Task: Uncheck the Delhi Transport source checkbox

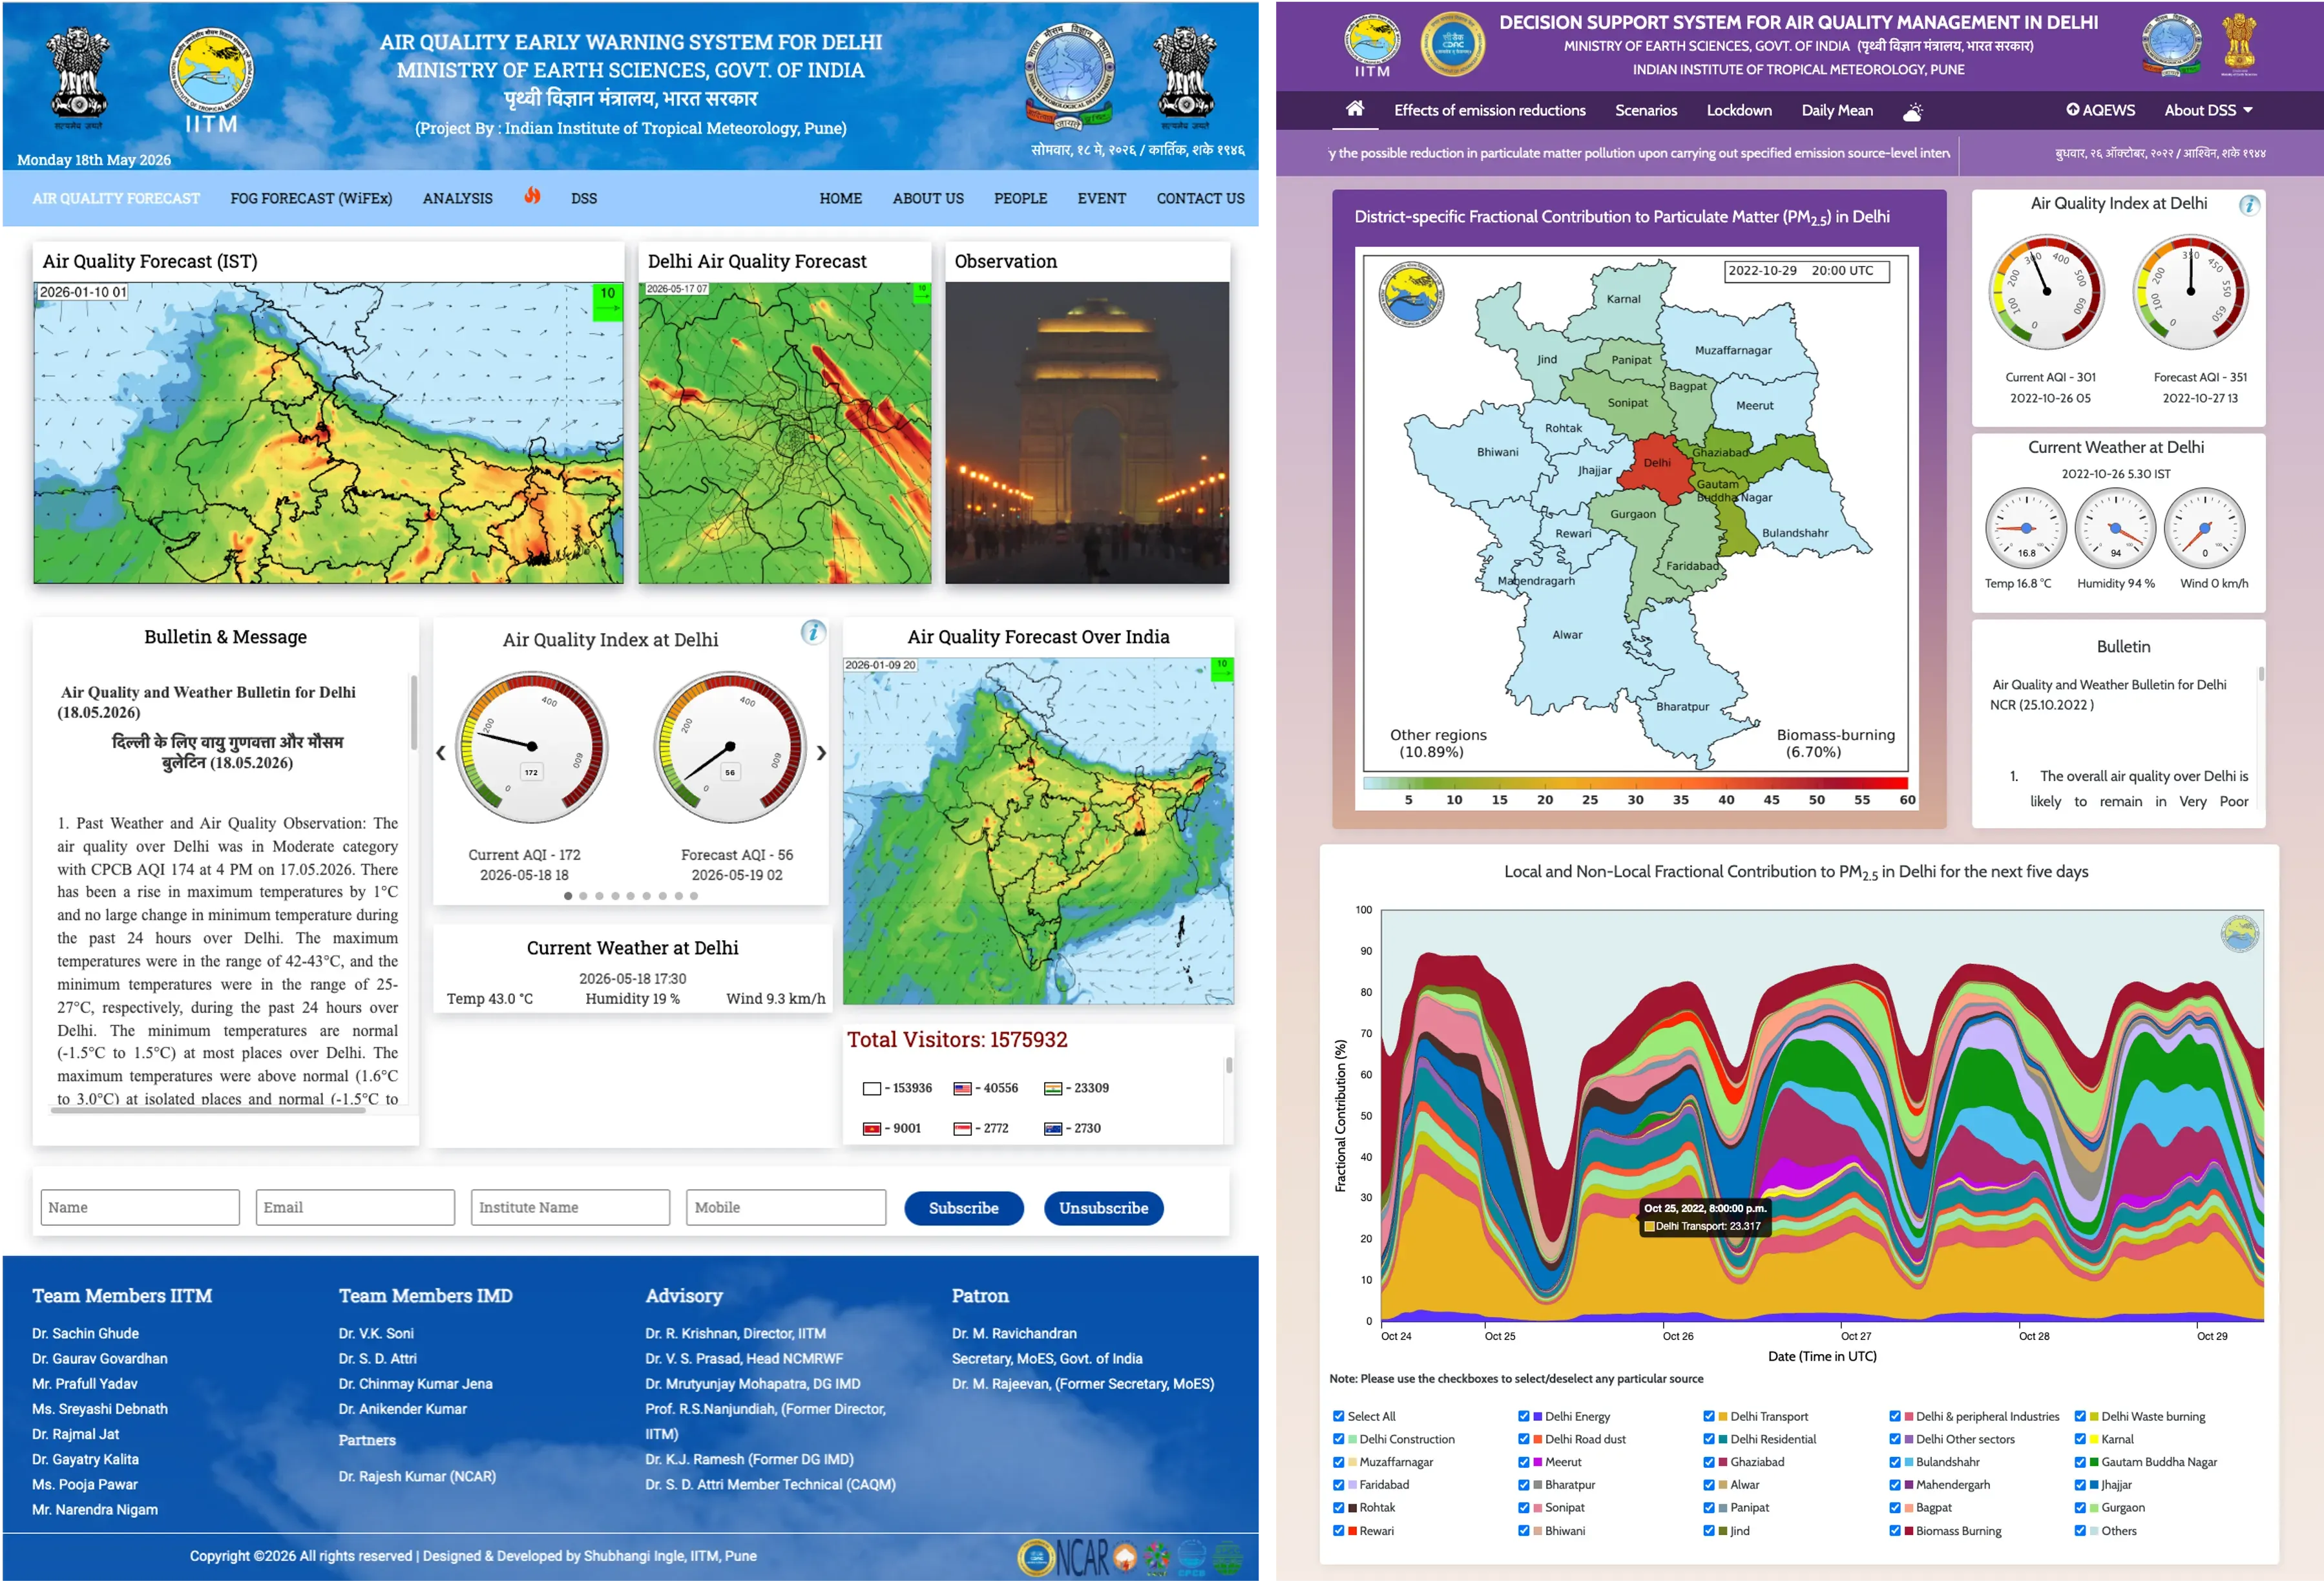Action: [1709, 1416]
